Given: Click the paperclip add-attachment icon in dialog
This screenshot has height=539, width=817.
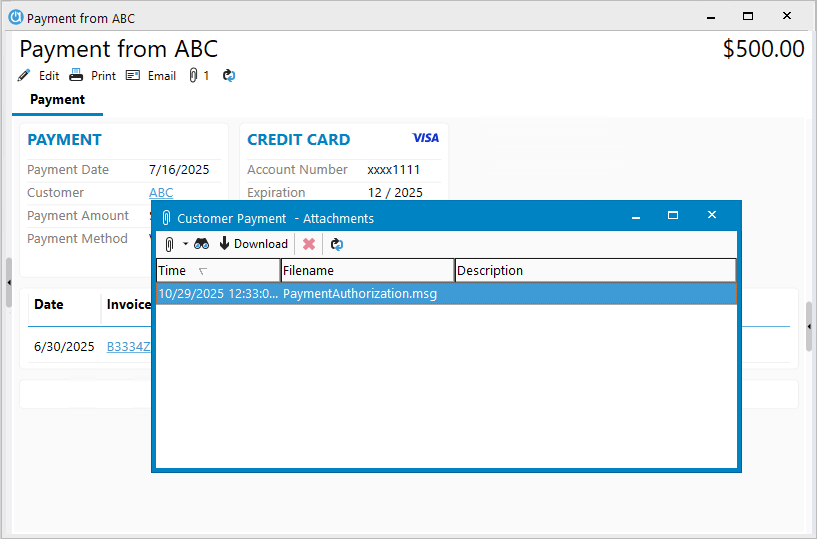Looking at the screenshot, I should (x=169, y=244).
